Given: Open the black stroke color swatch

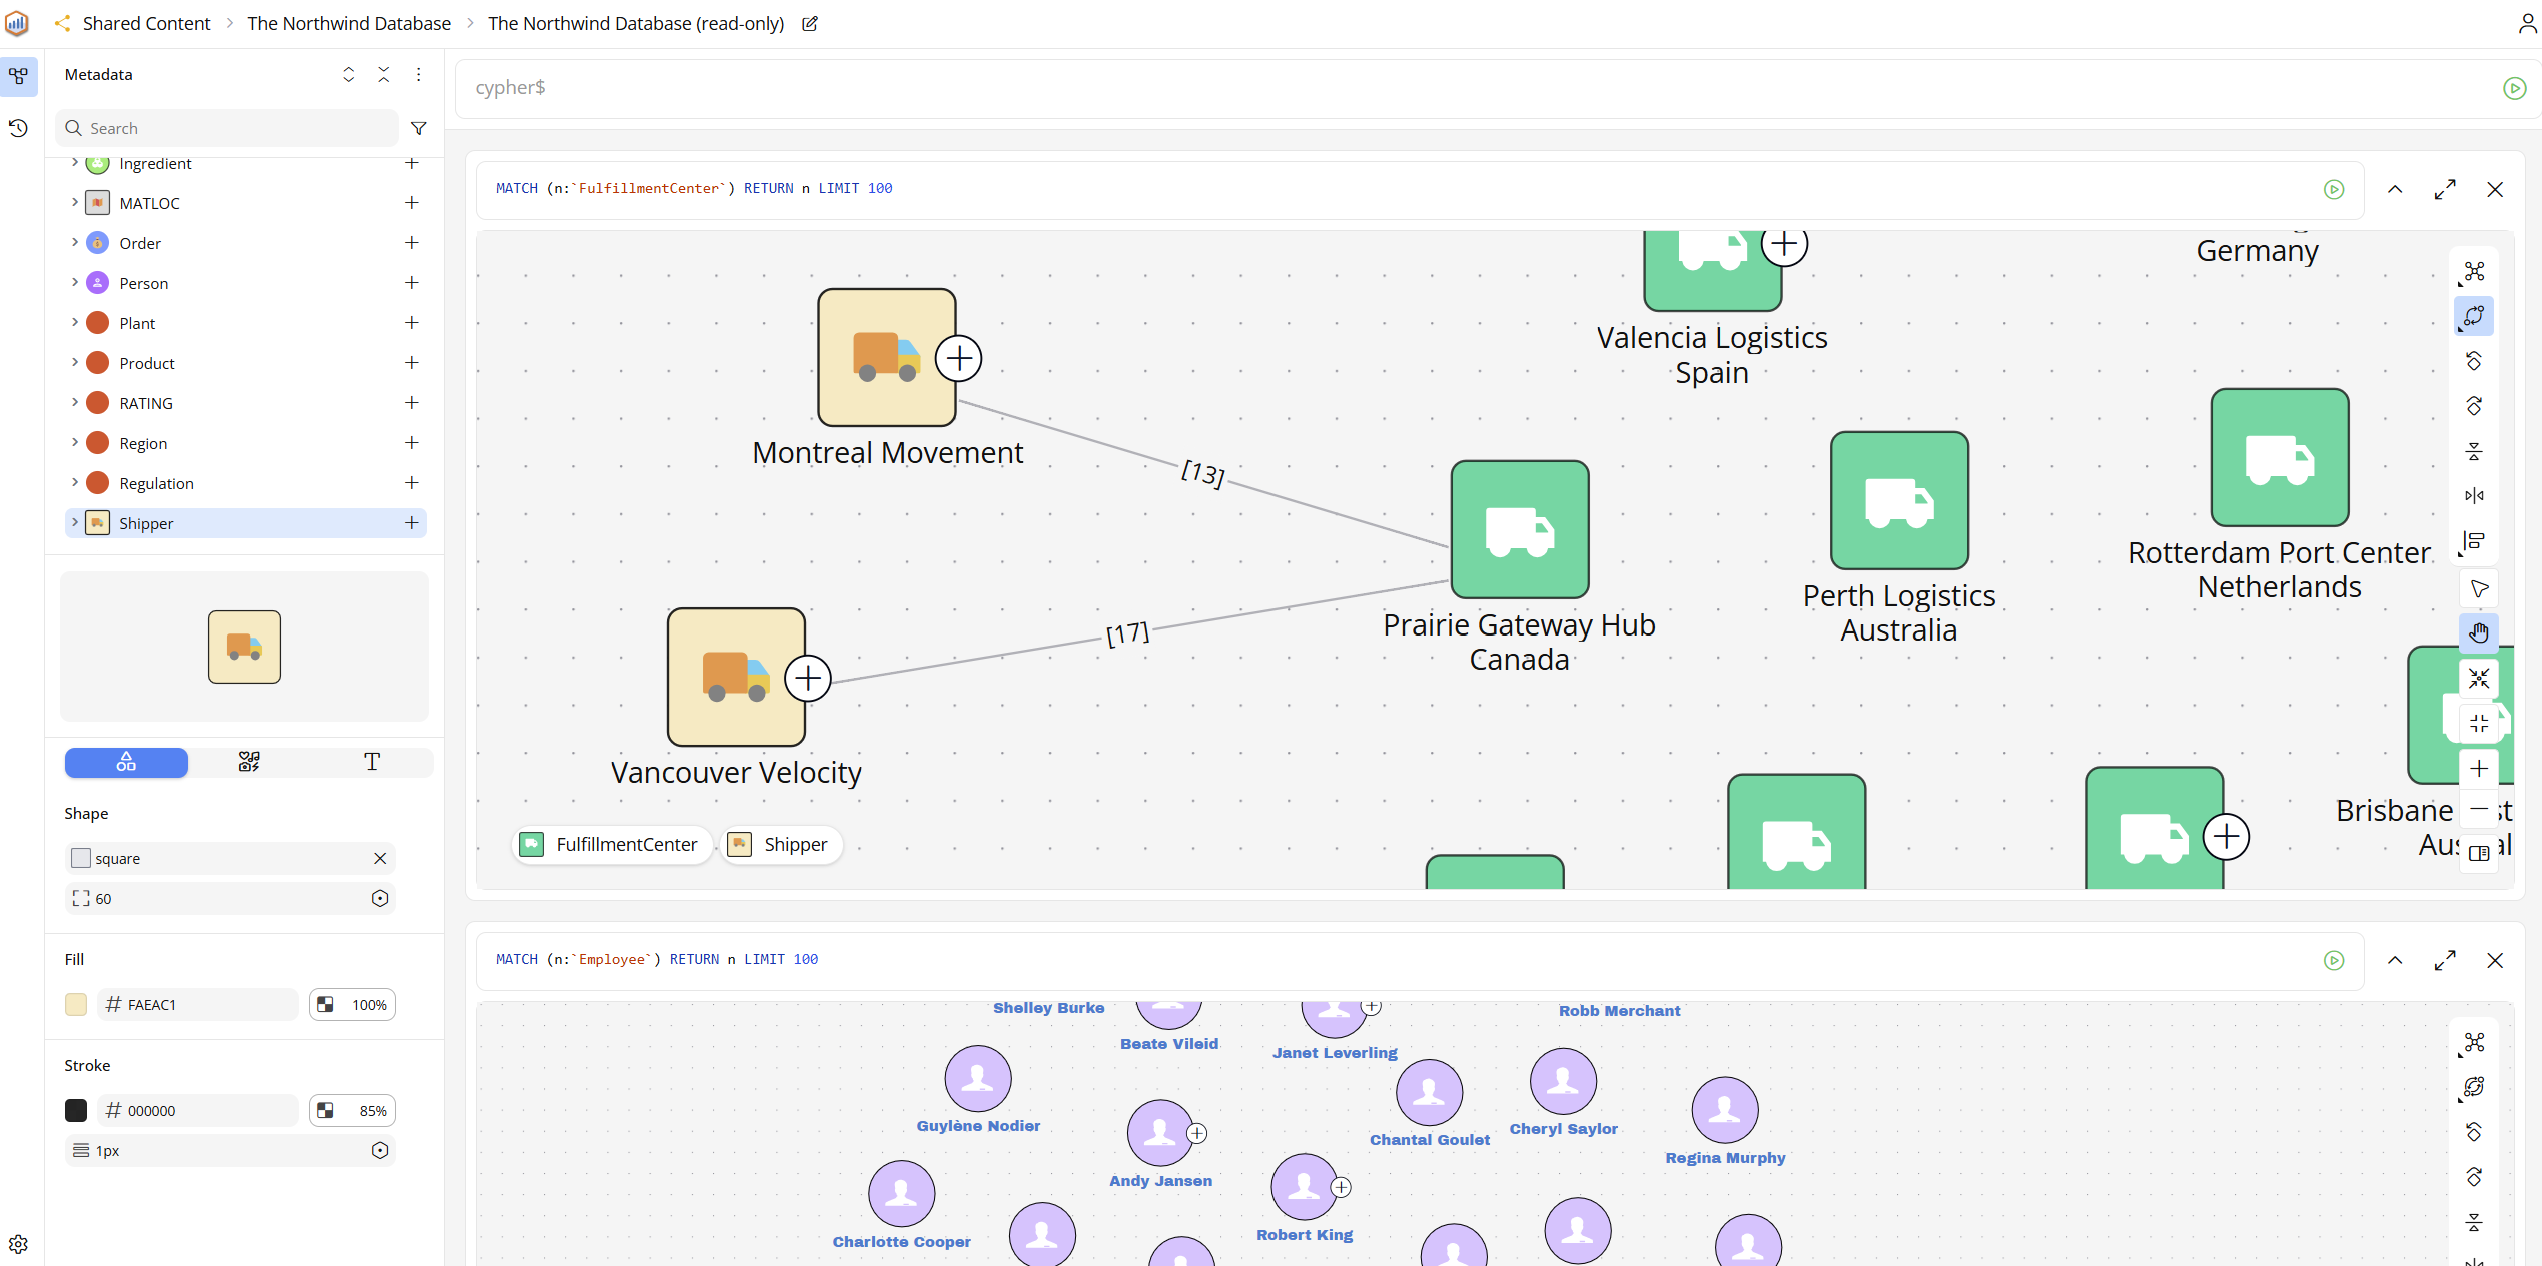Looking at the screenshot, I should tap(76, 1110).
